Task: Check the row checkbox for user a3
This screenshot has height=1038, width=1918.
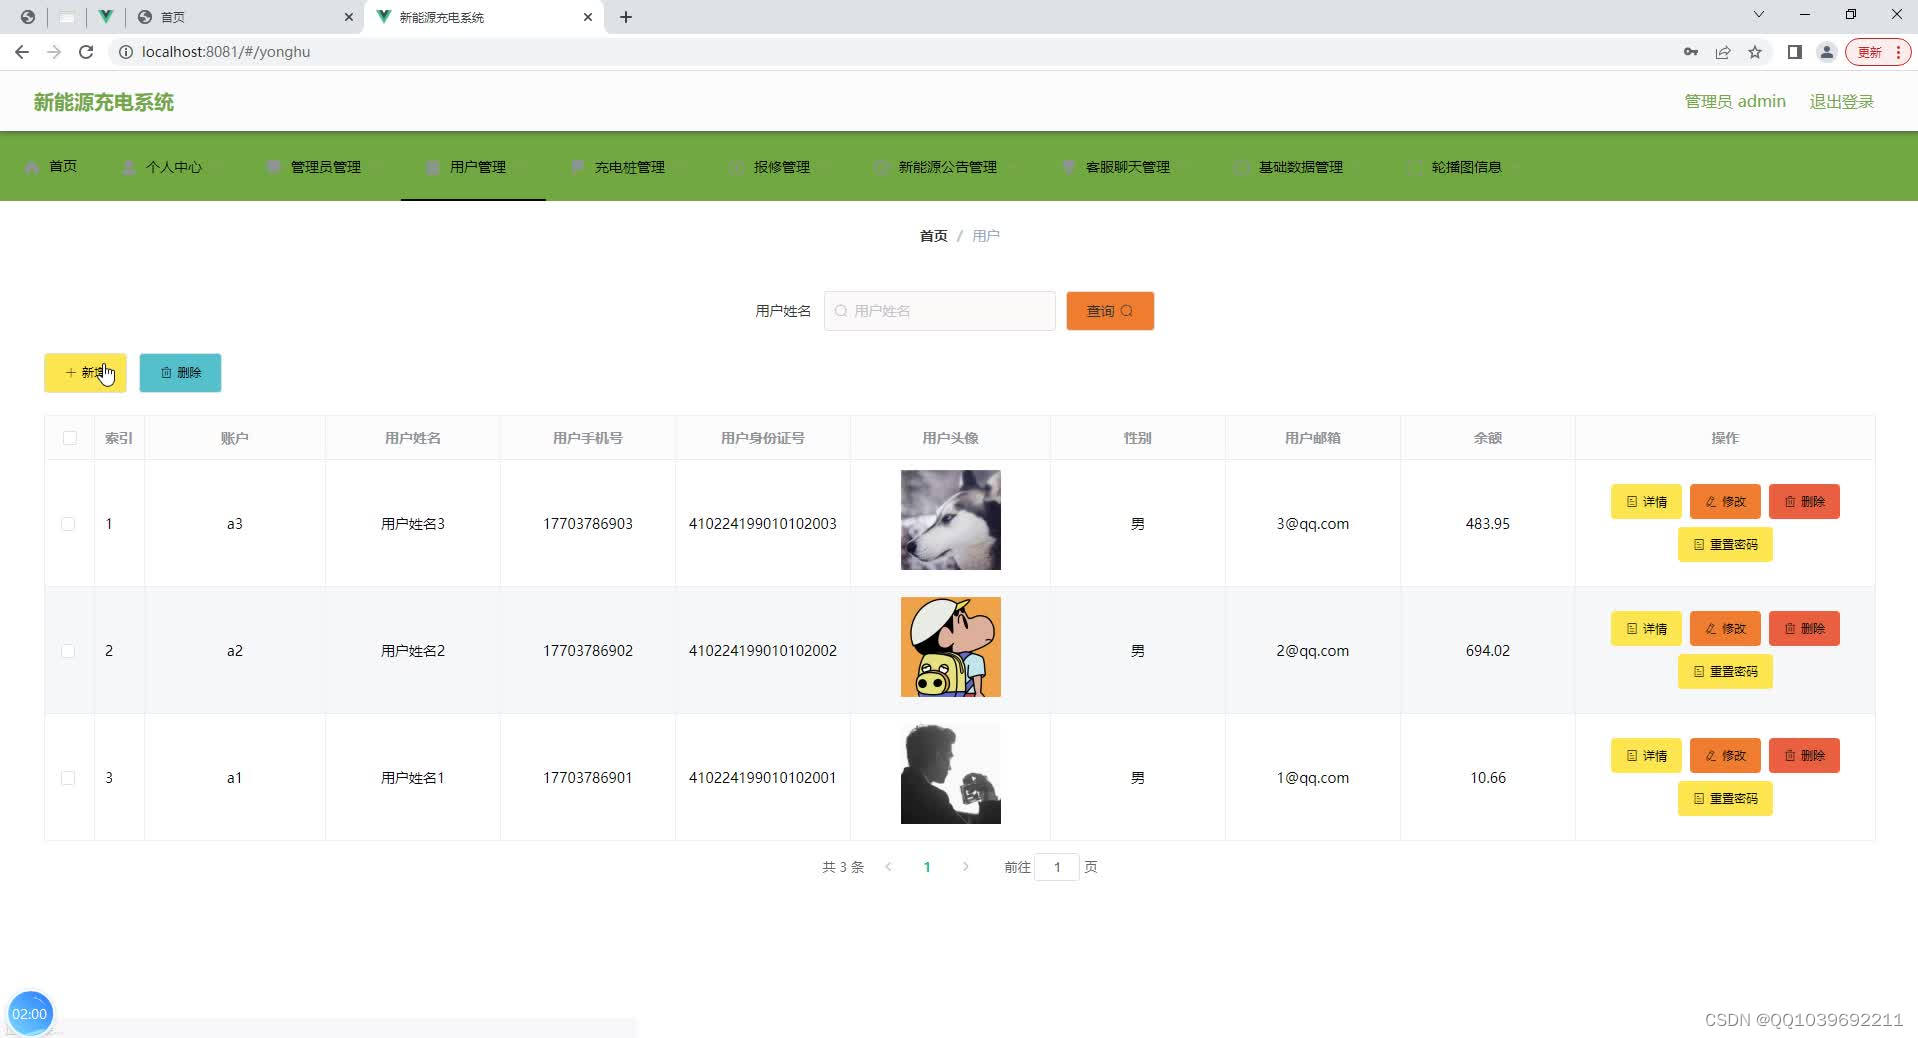Action: pyautogui.click(x=68, y=523)
